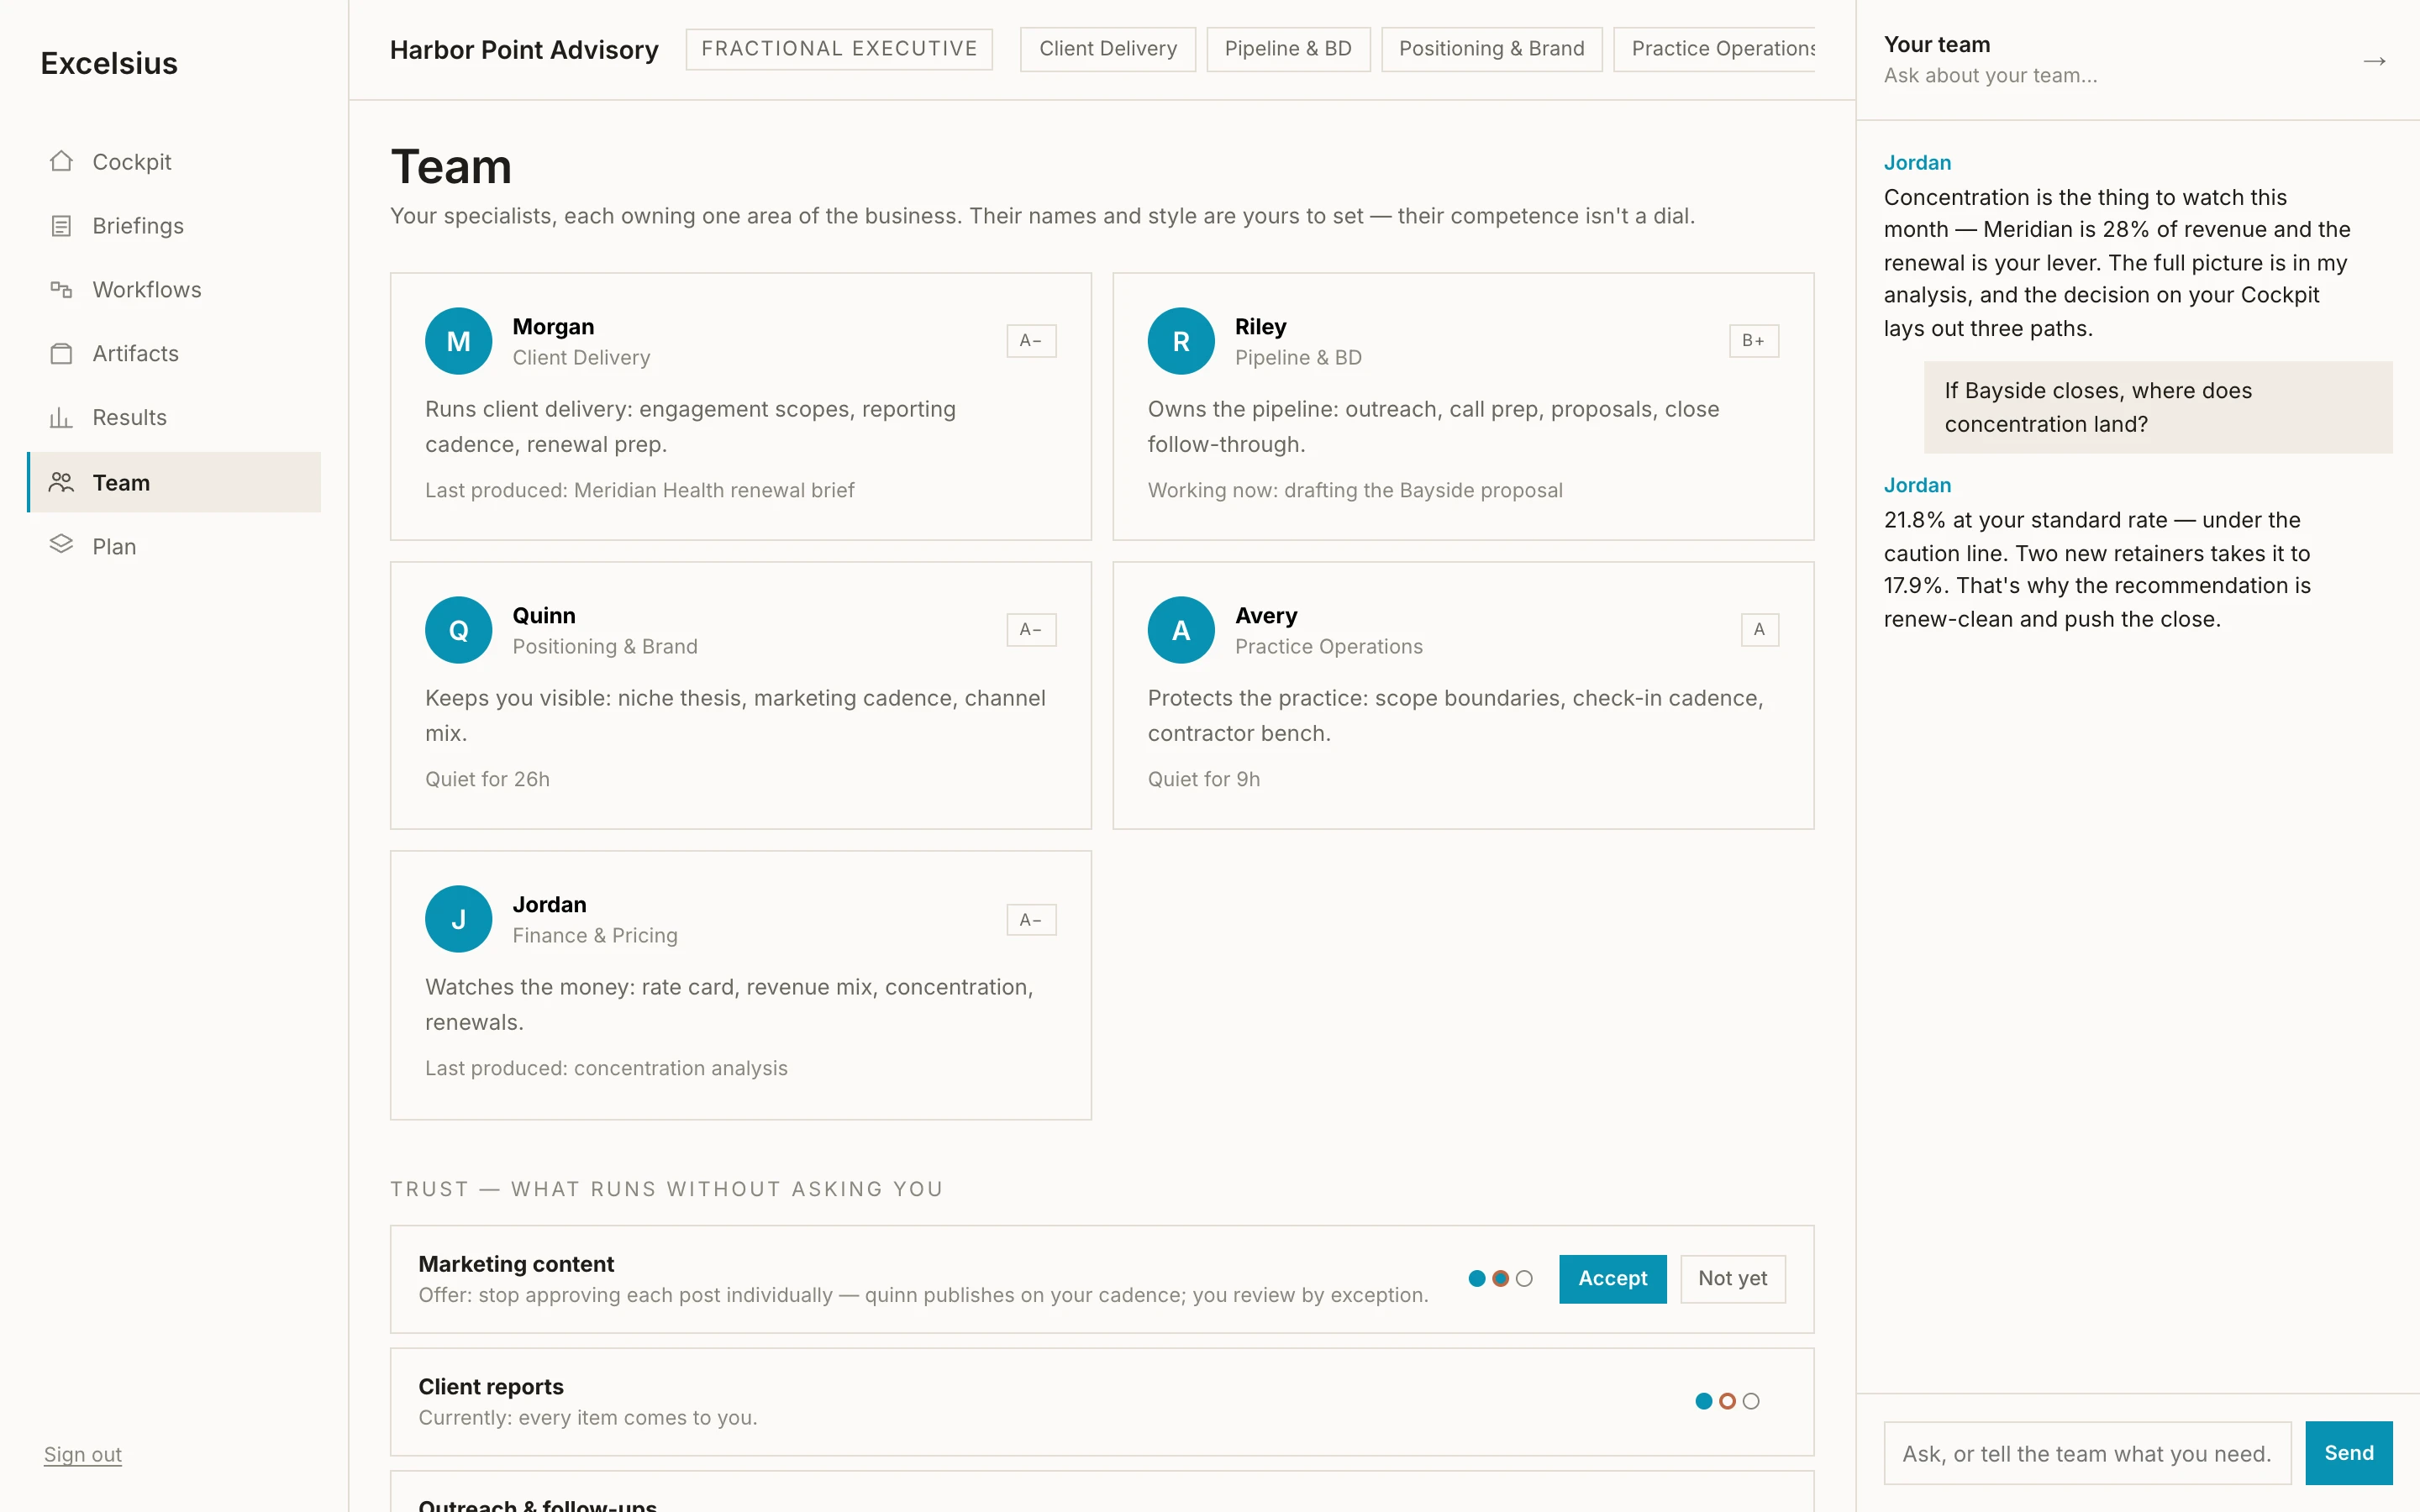Click the Results bar chart icon

tap(61, 418)
